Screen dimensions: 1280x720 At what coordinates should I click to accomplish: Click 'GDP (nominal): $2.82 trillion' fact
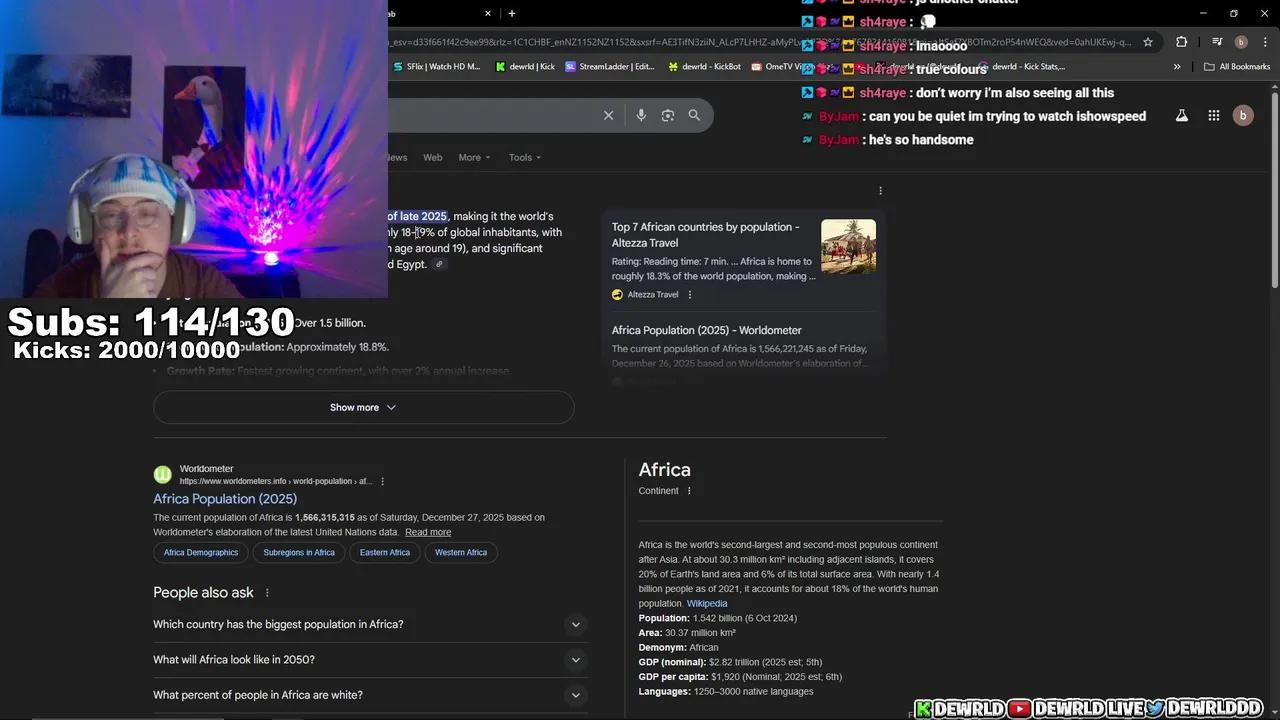tap(730, 662)
